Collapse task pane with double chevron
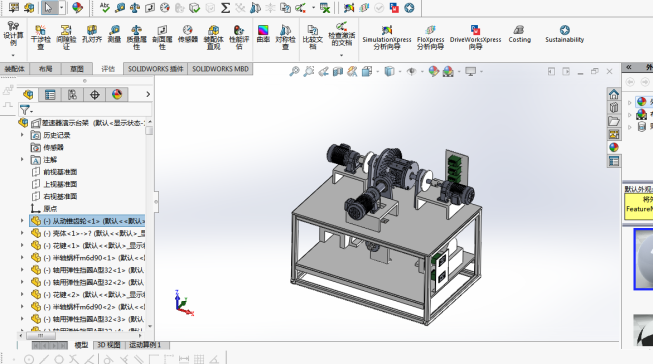The width and height of the screenshot is (653, 364). click(629, 67)
